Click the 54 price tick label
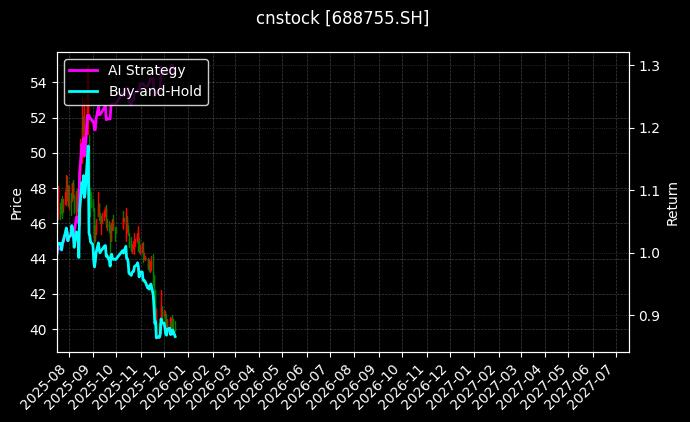Screen dimensions: 690x422 [38, 82]
